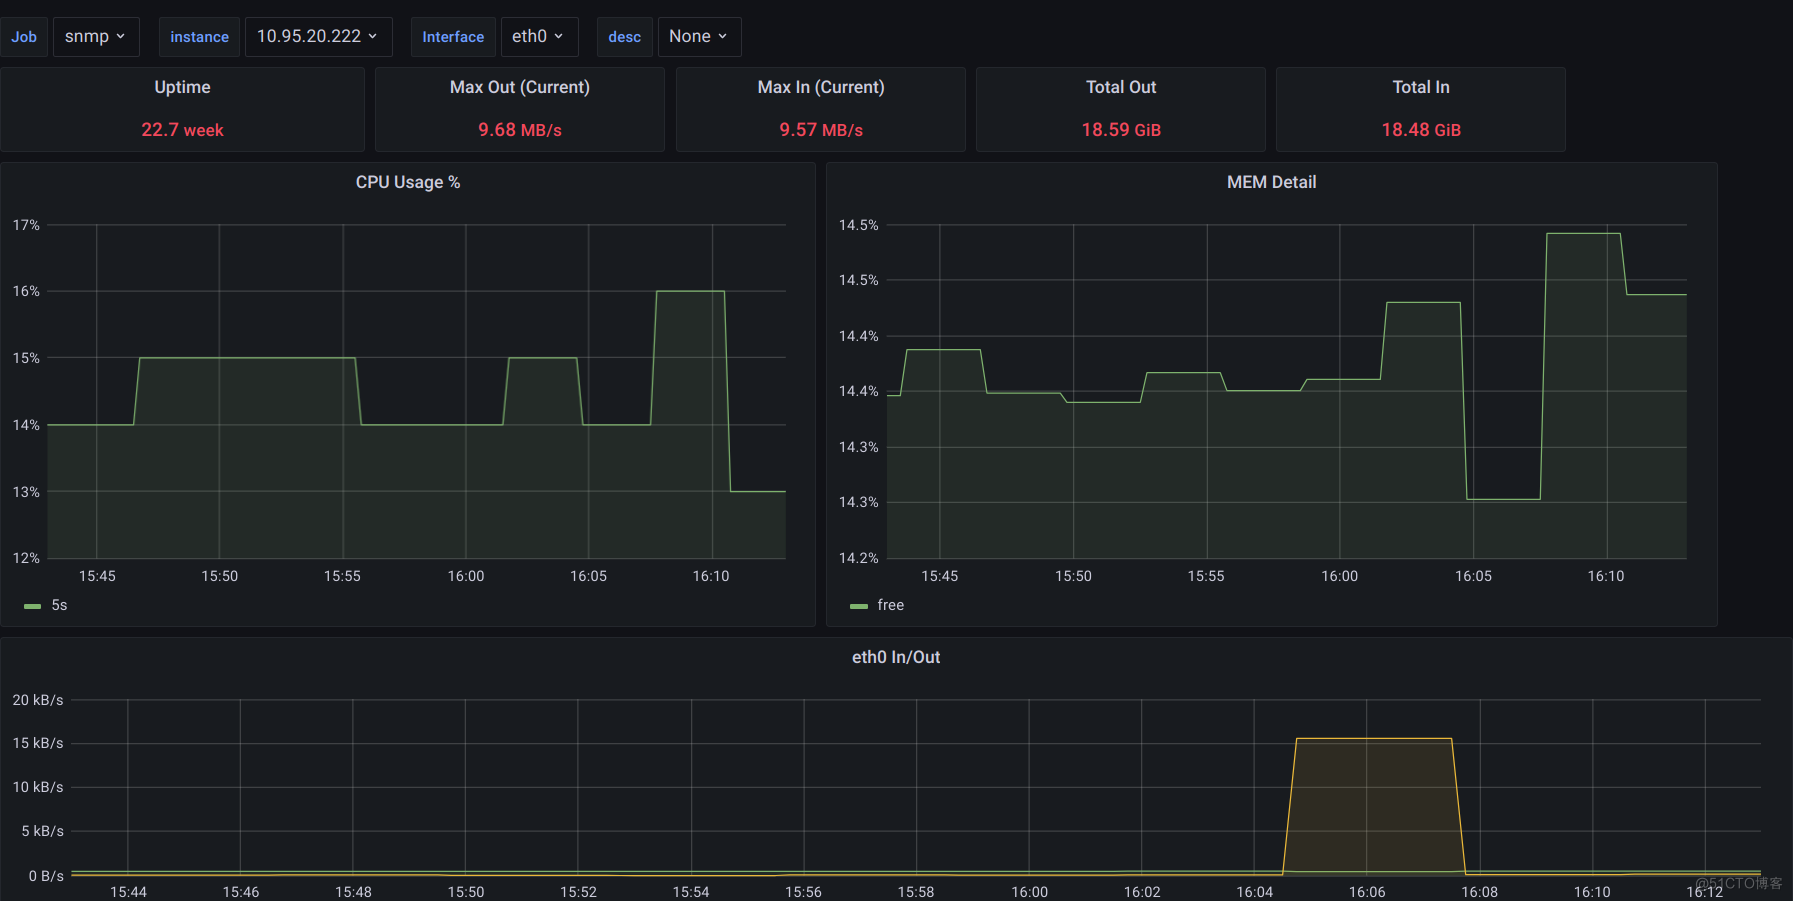
Task: Click the 18.59 GiB total out value
Action: click(x=1121, y=130)
